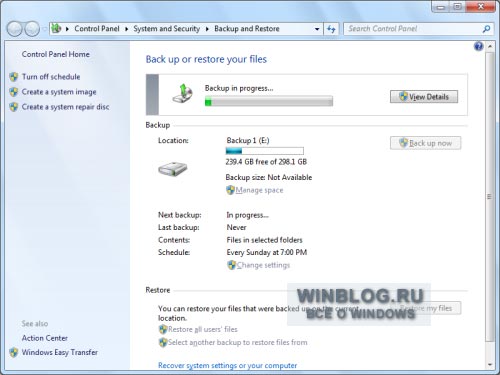The image size is (500, 375).
Task: Open Control Panel Home
Action: (x=56, y=54)
